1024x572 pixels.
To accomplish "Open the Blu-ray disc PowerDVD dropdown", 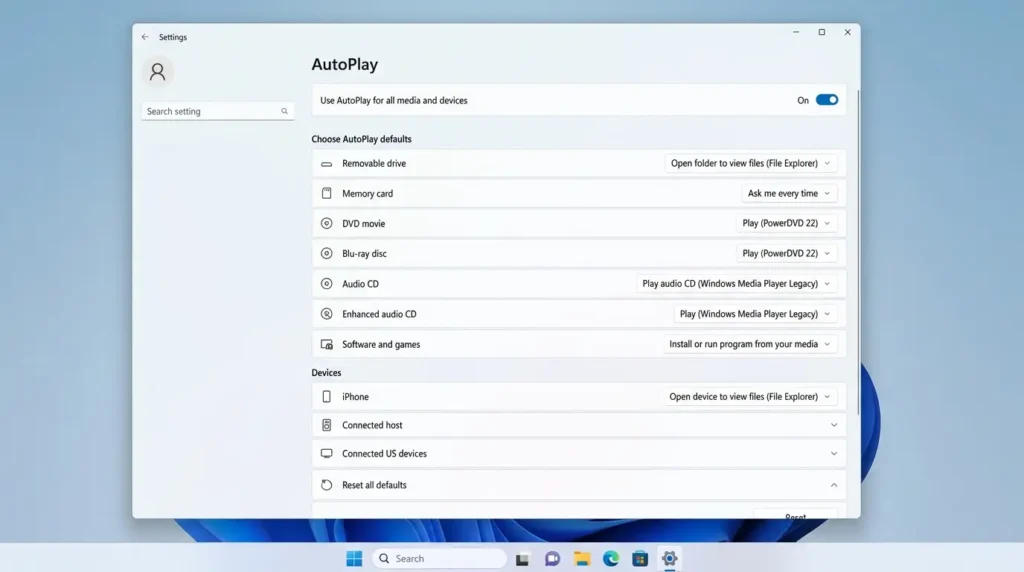I will click(x=786, y=253).
